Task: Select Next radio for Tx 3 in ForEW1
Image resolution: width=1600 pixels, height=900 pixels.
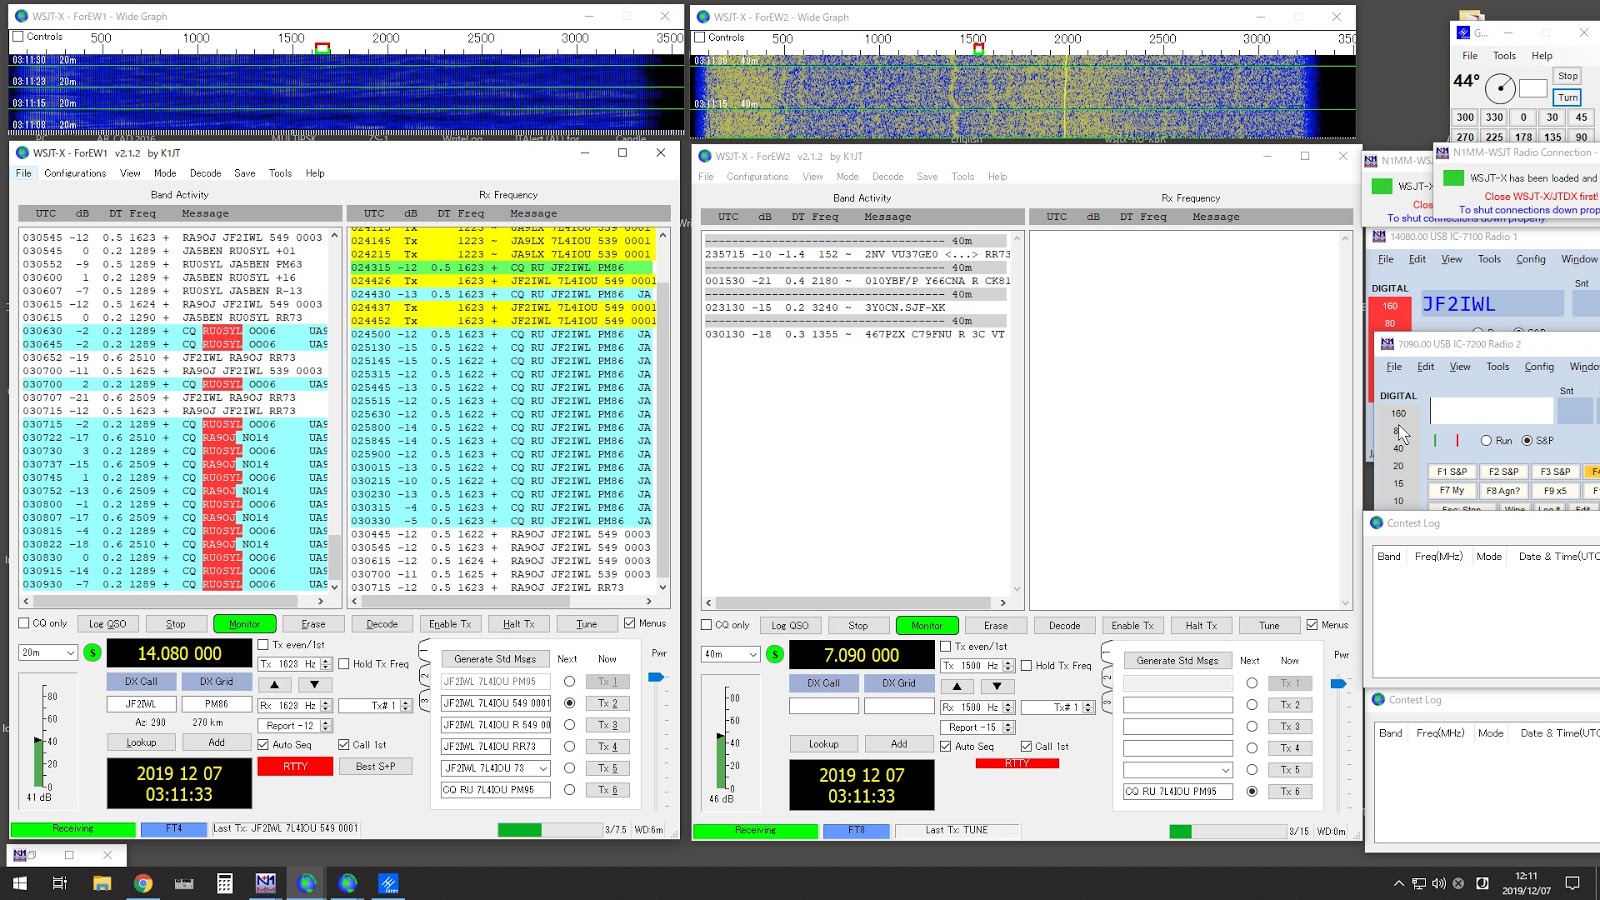Action: [569, 725]
